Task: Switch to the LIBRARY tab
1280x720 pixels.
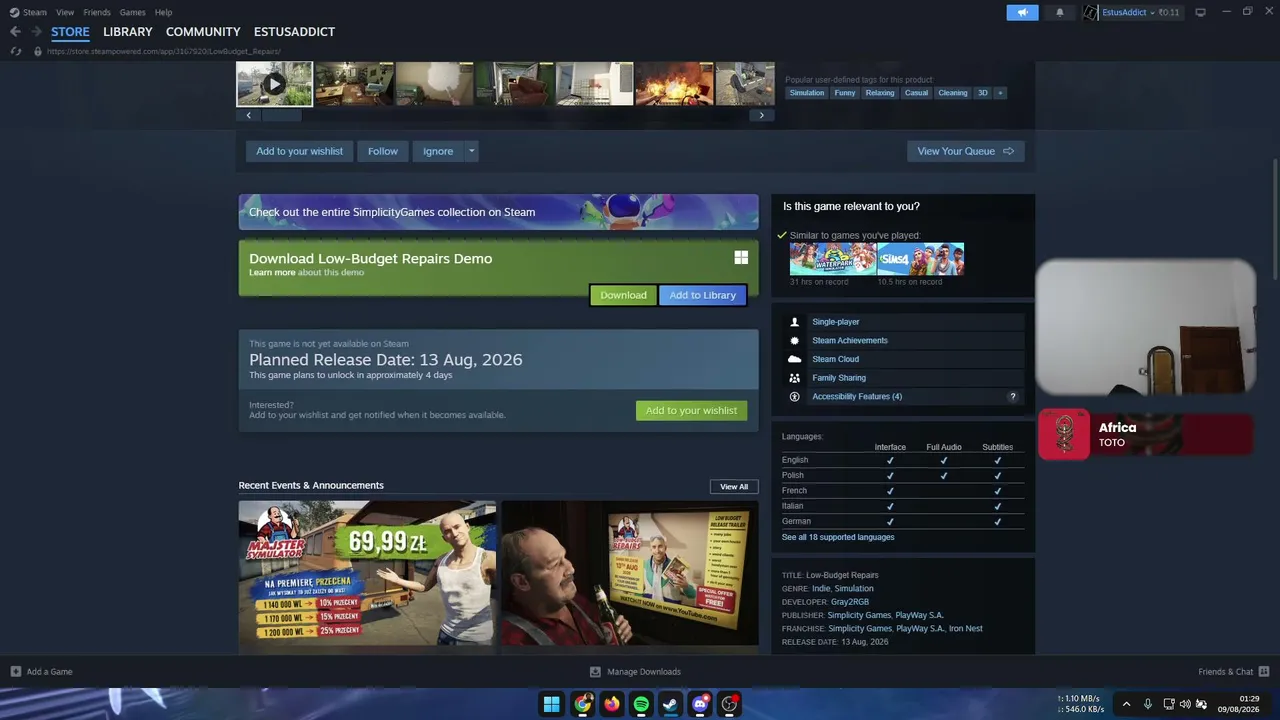Action: [128, 32]
